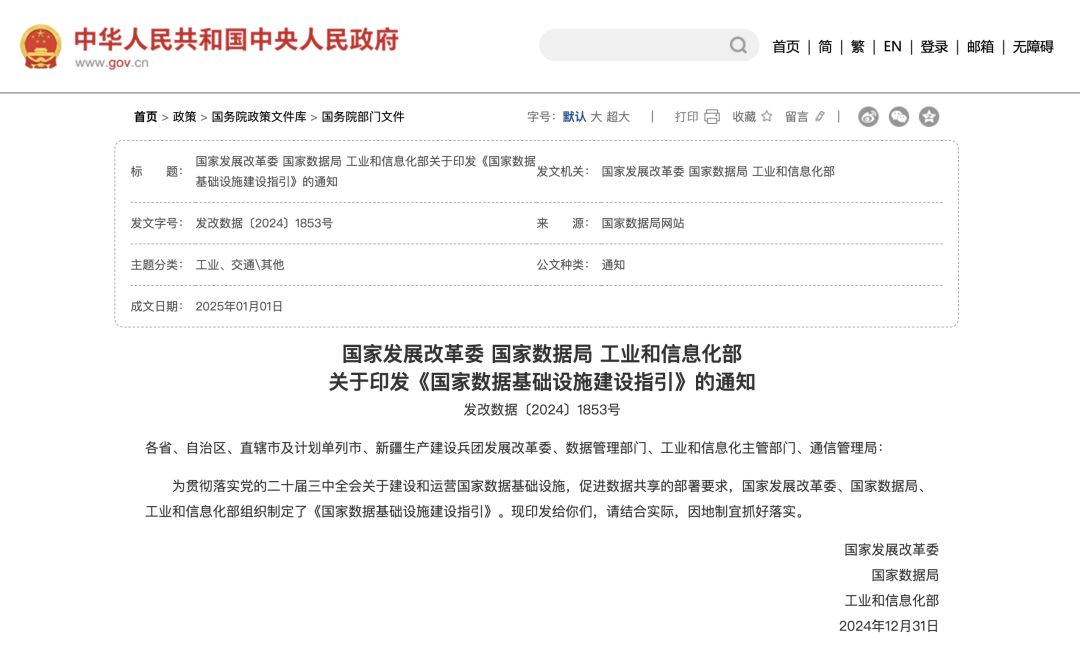The height and width of the screenshot is (649, 1080).
Task: Open the 国务院部门文件 breadcrumb
Action: (363, 116)
